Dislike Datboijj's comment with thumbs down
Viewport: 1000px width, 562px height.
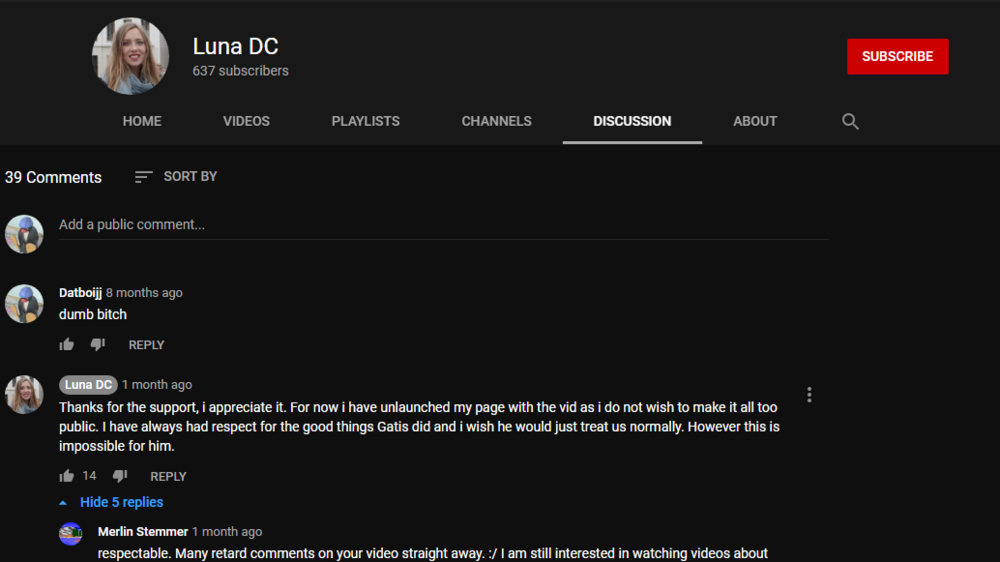pyautogui.click(x=98, y=345)
